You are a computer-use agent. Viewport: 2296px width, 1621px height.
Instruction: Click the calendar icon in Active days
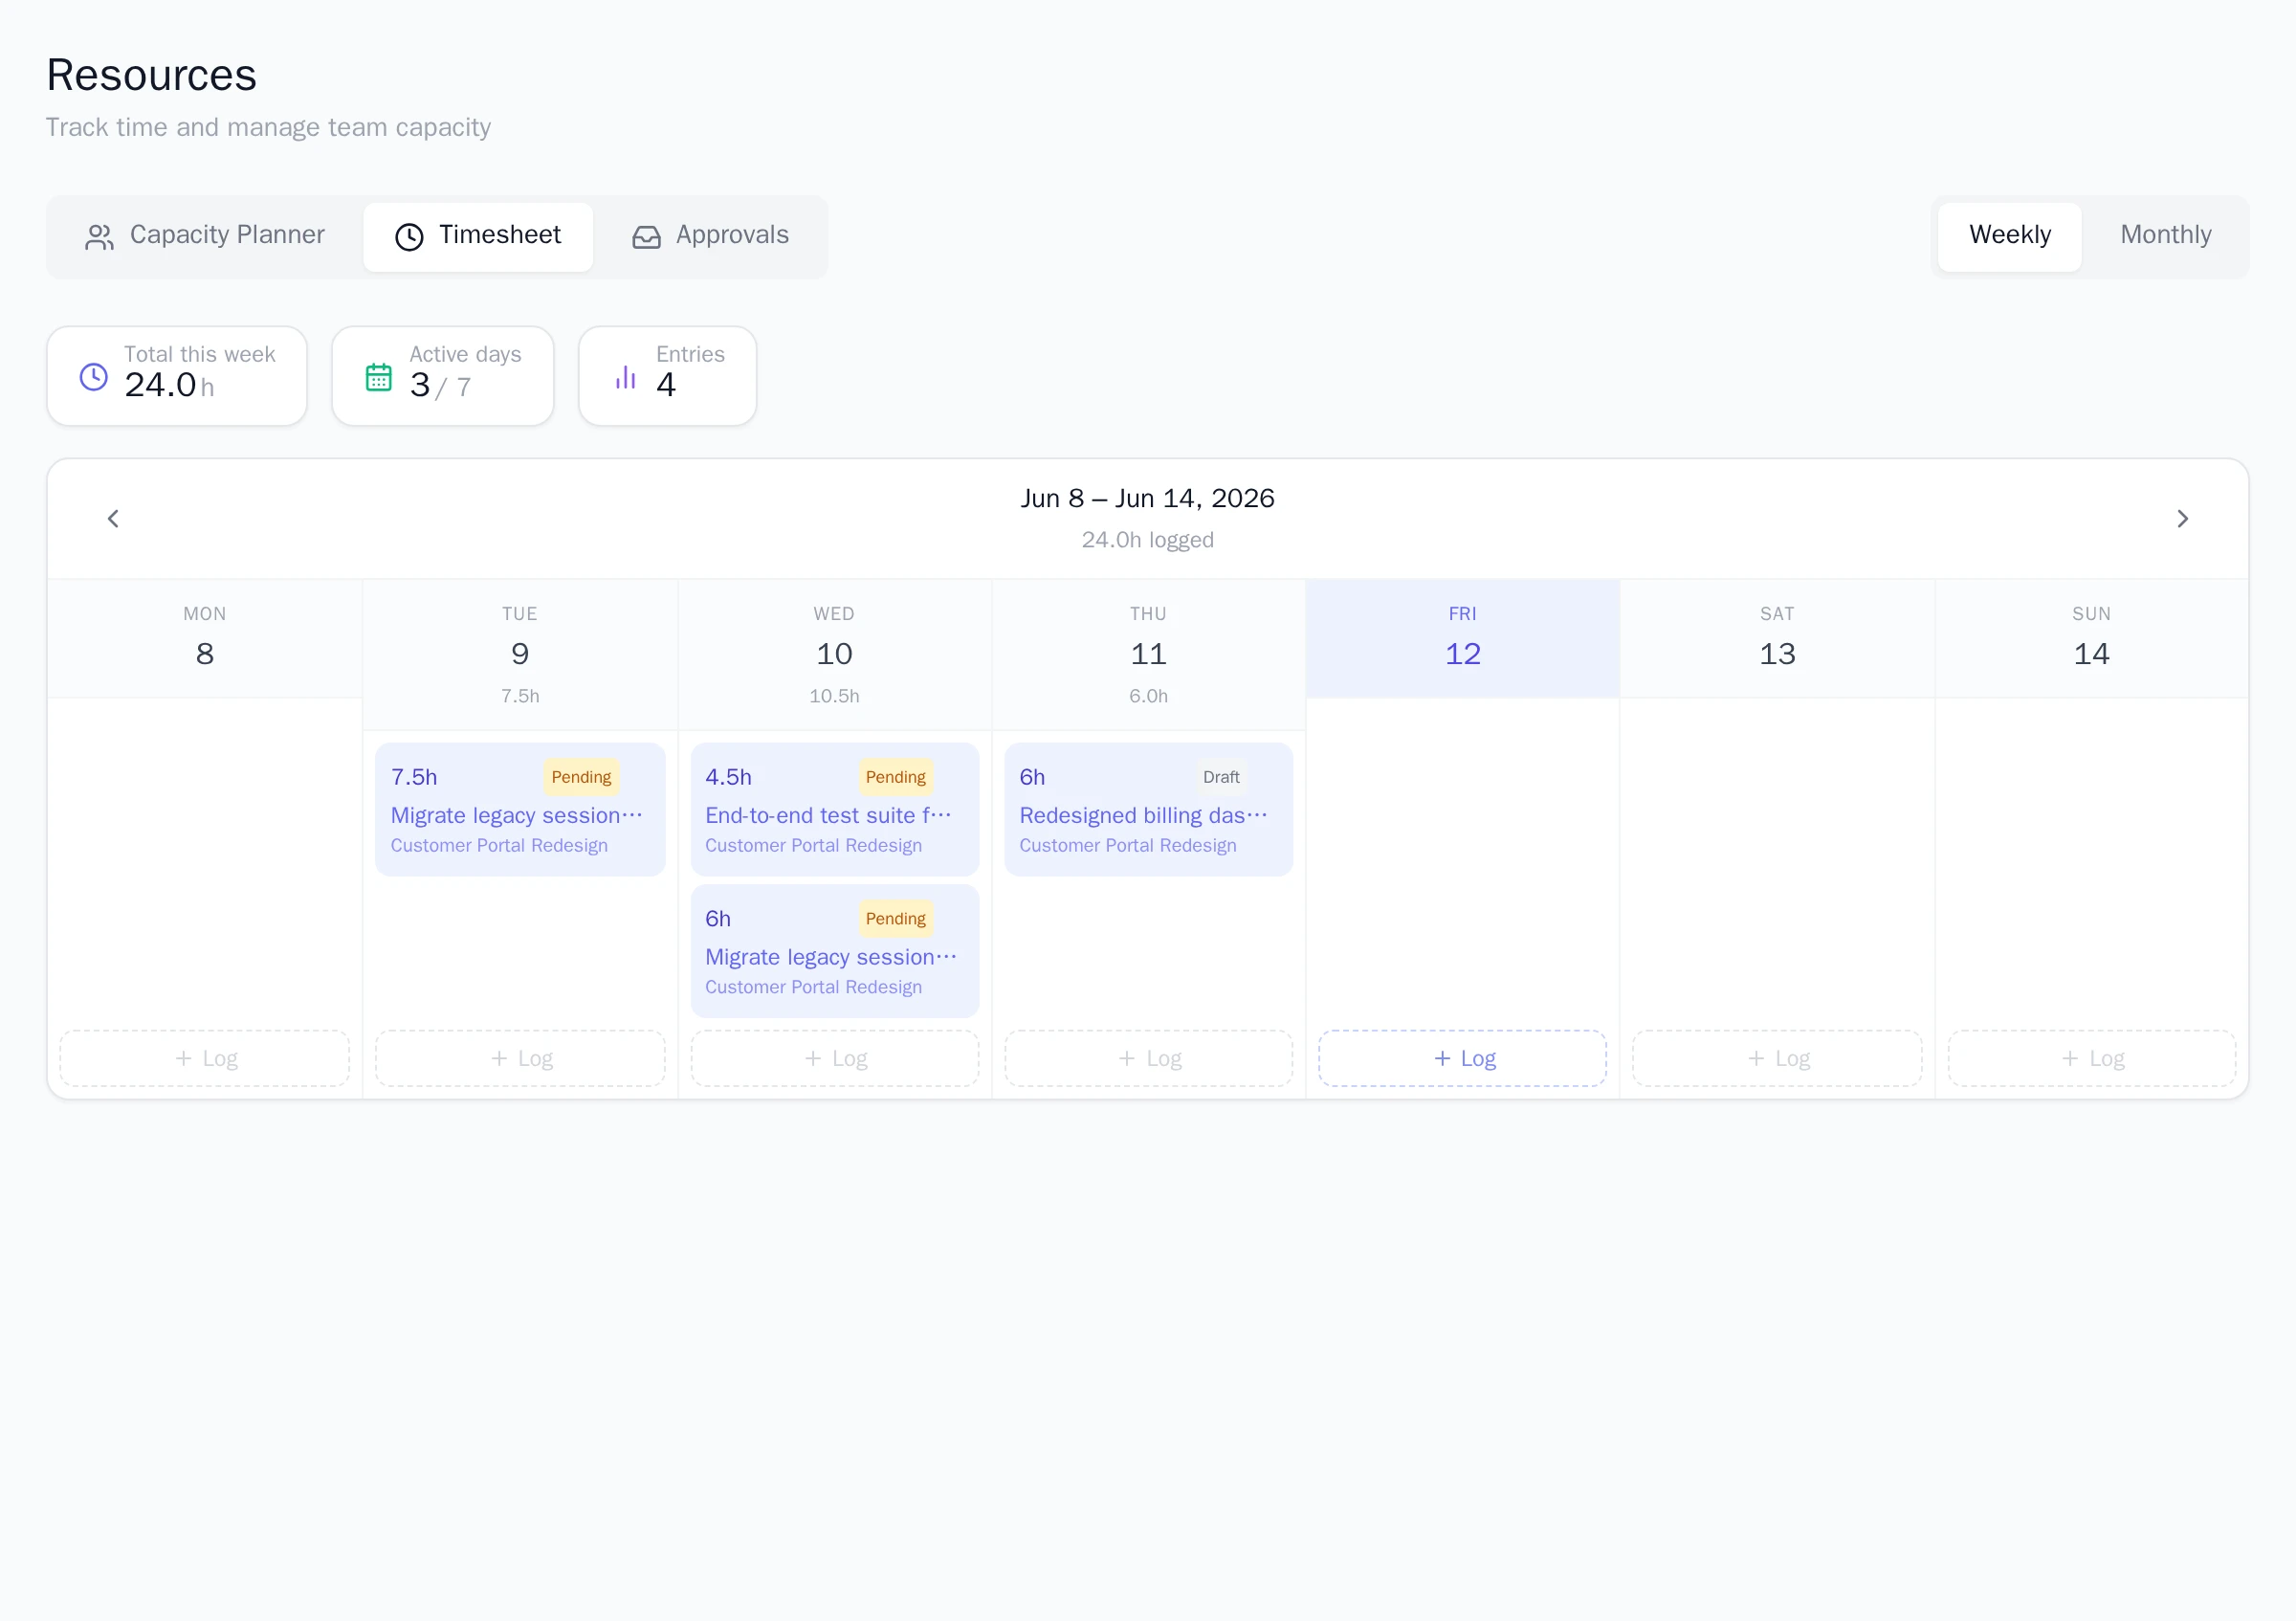(x=379, y=376)
